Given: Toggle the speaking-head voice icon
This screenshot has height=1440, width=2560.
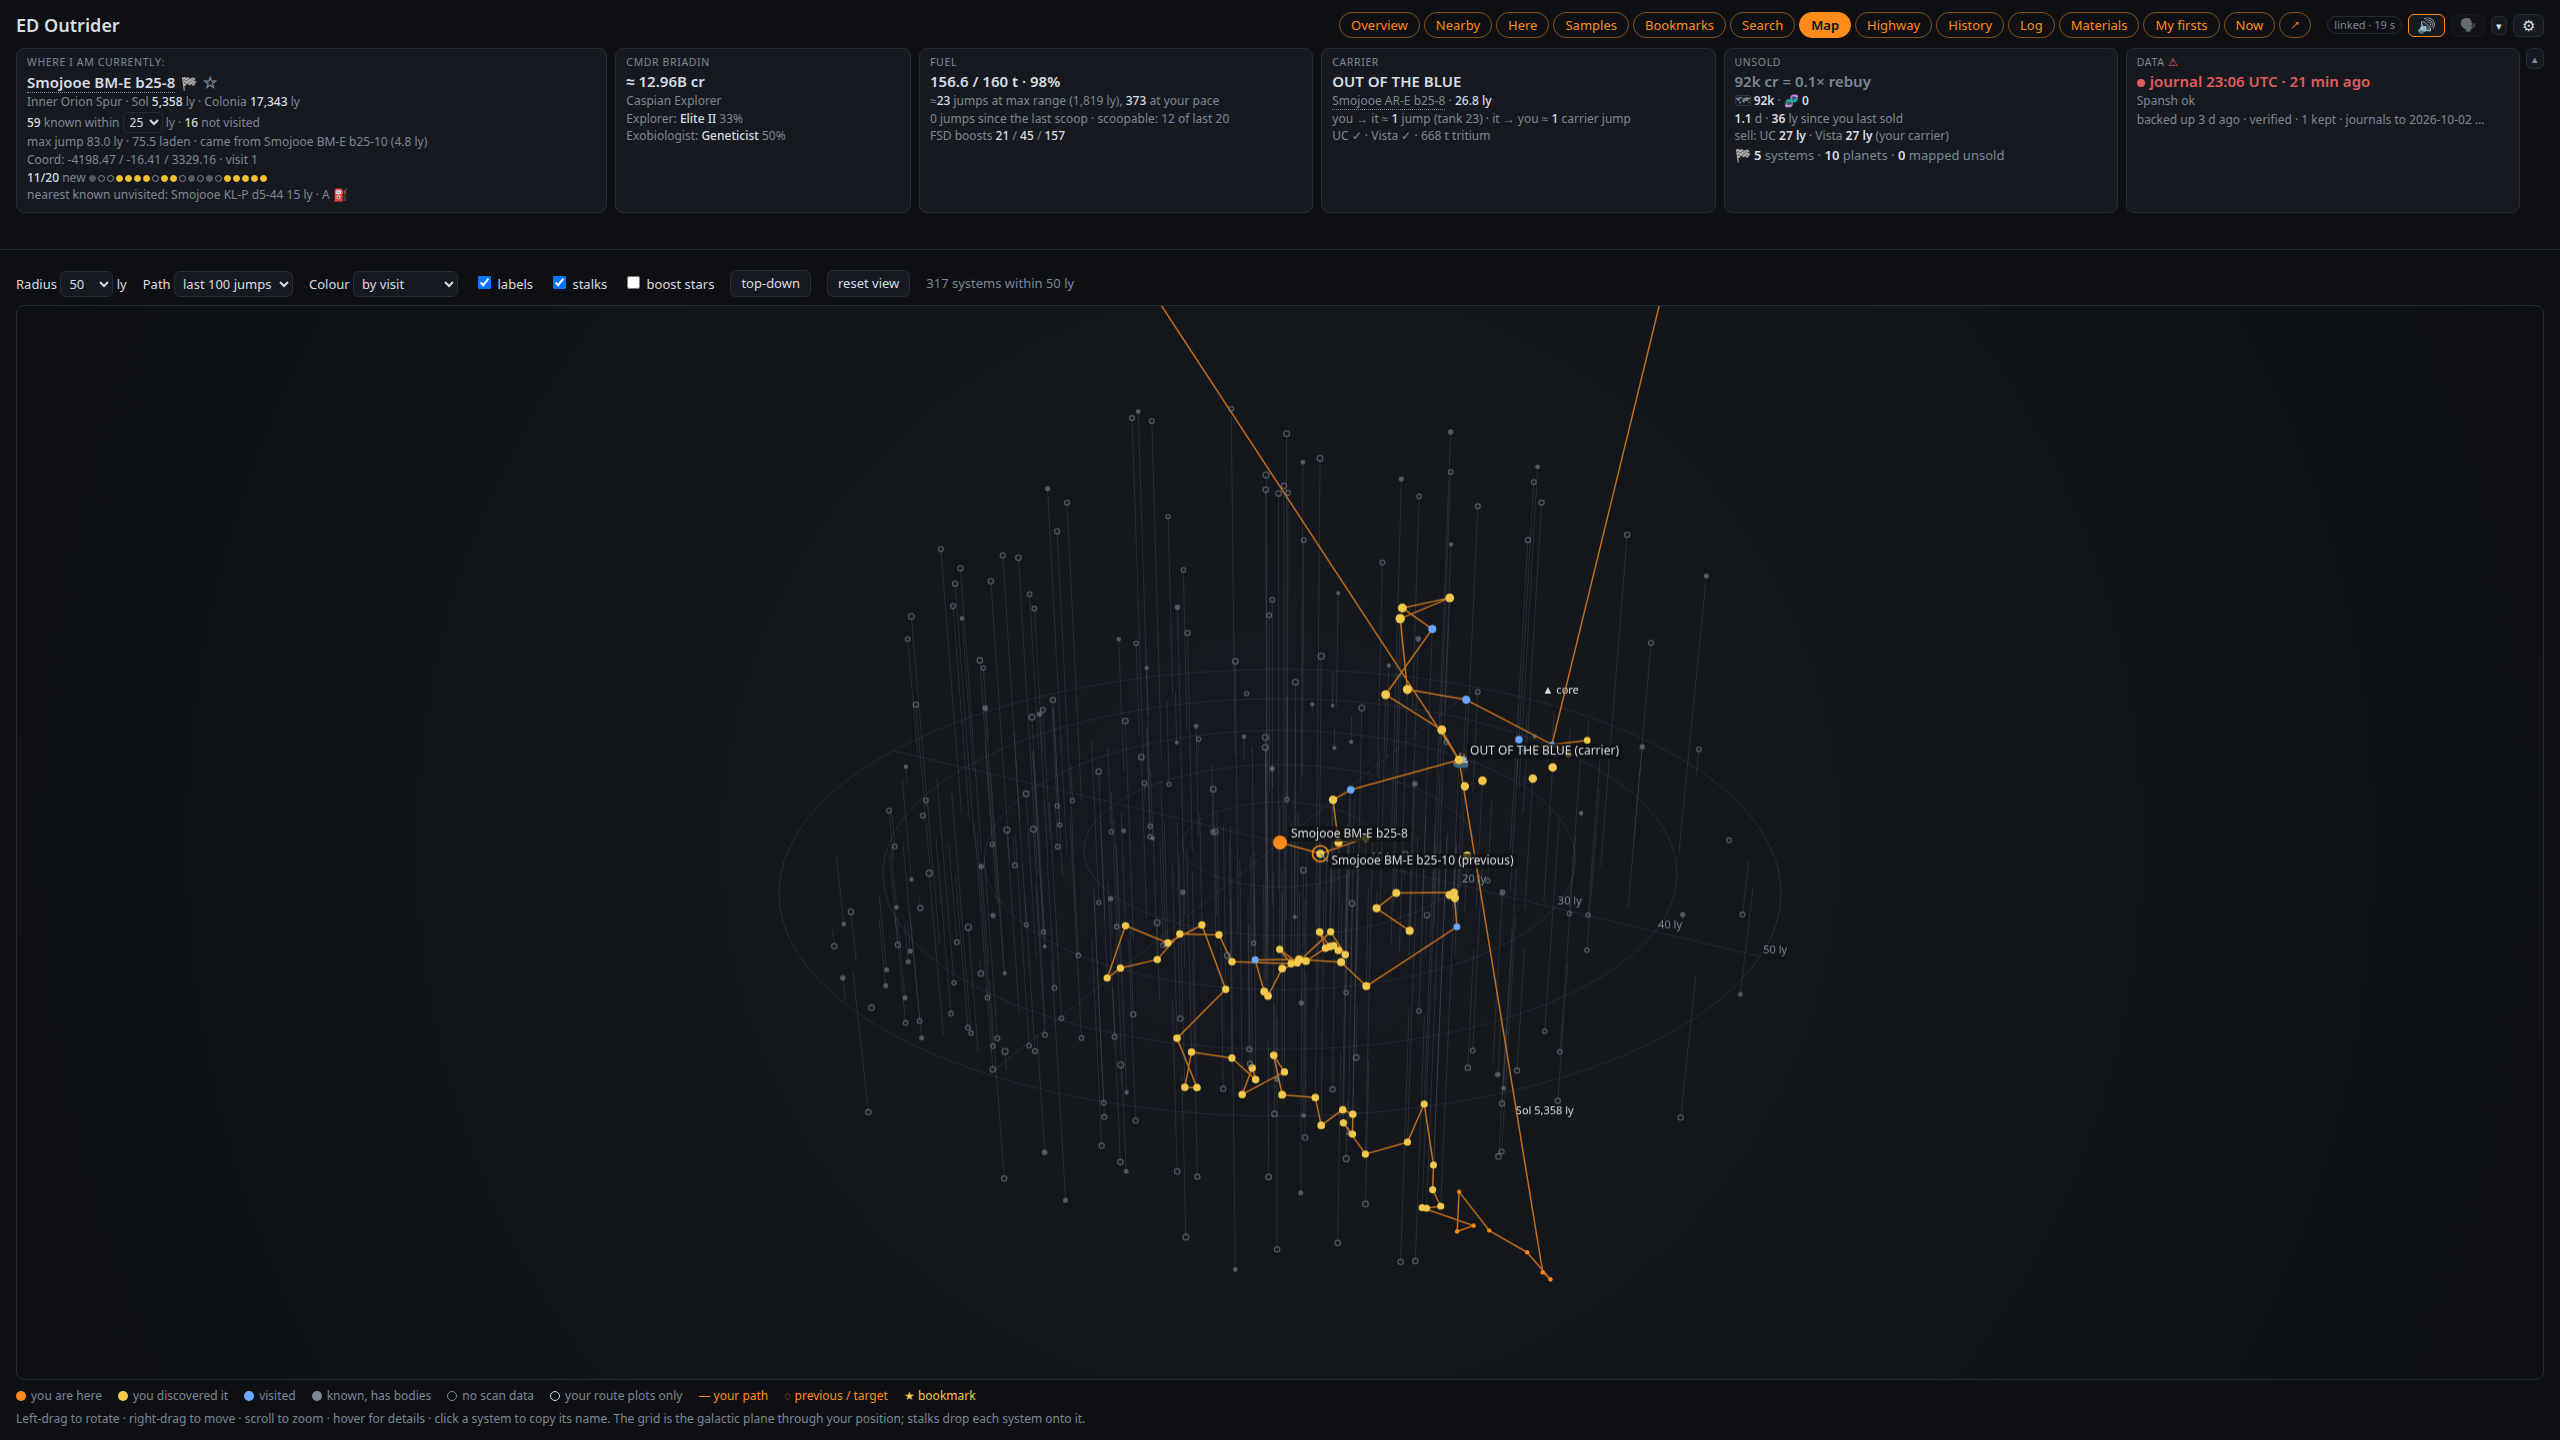Looking at the screenshot, I should point(2468,25).
